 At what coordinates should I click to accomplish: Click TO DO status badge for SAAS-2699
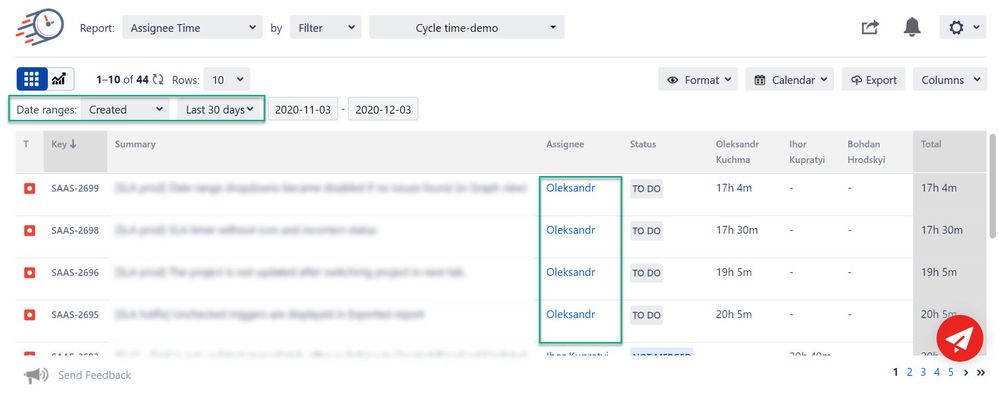pyautogui.click(x=646, y=189)
